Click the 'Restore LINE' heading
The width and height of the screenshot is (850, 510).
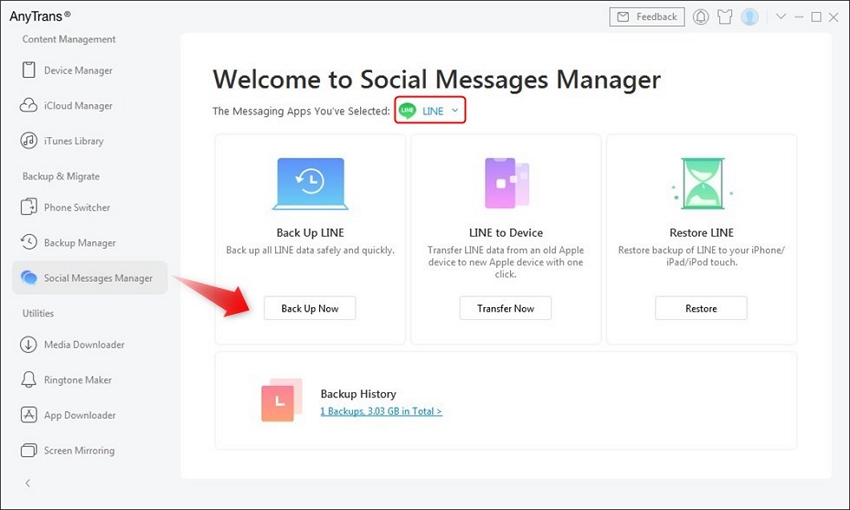pos(701,233)
